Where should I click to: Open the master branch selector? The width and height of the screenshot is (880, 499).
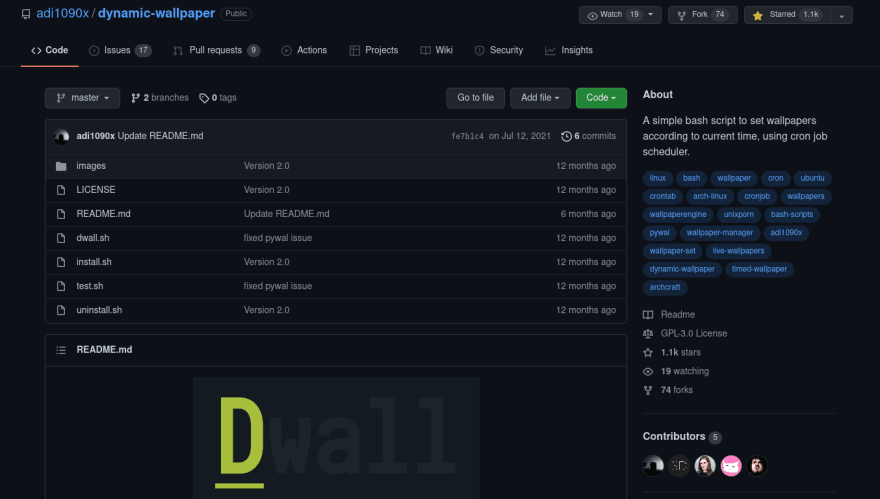pos(82,98)
